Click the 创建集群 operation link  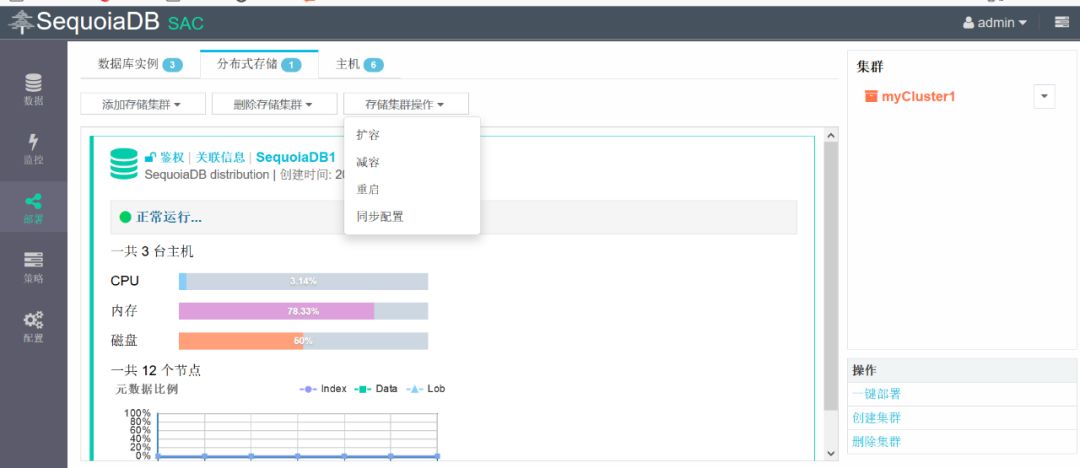876,418
